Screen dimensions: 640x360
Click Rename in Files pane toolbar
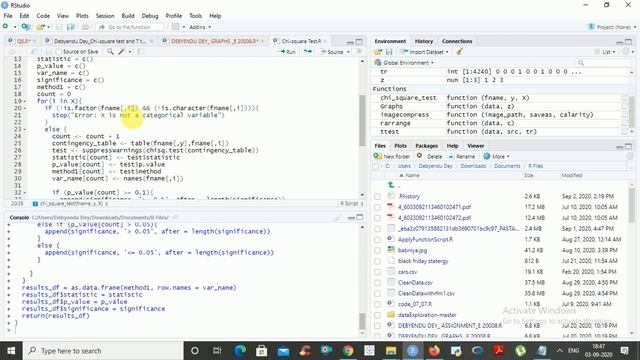coord(462,156)
